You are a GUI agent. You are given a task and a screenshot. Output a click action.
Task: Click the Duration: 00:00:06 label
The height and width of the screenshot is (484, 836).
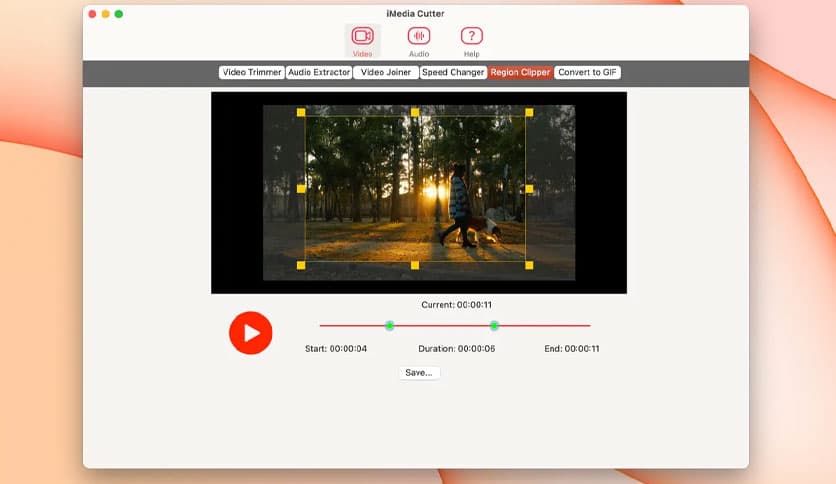click(x=456, y=349)
